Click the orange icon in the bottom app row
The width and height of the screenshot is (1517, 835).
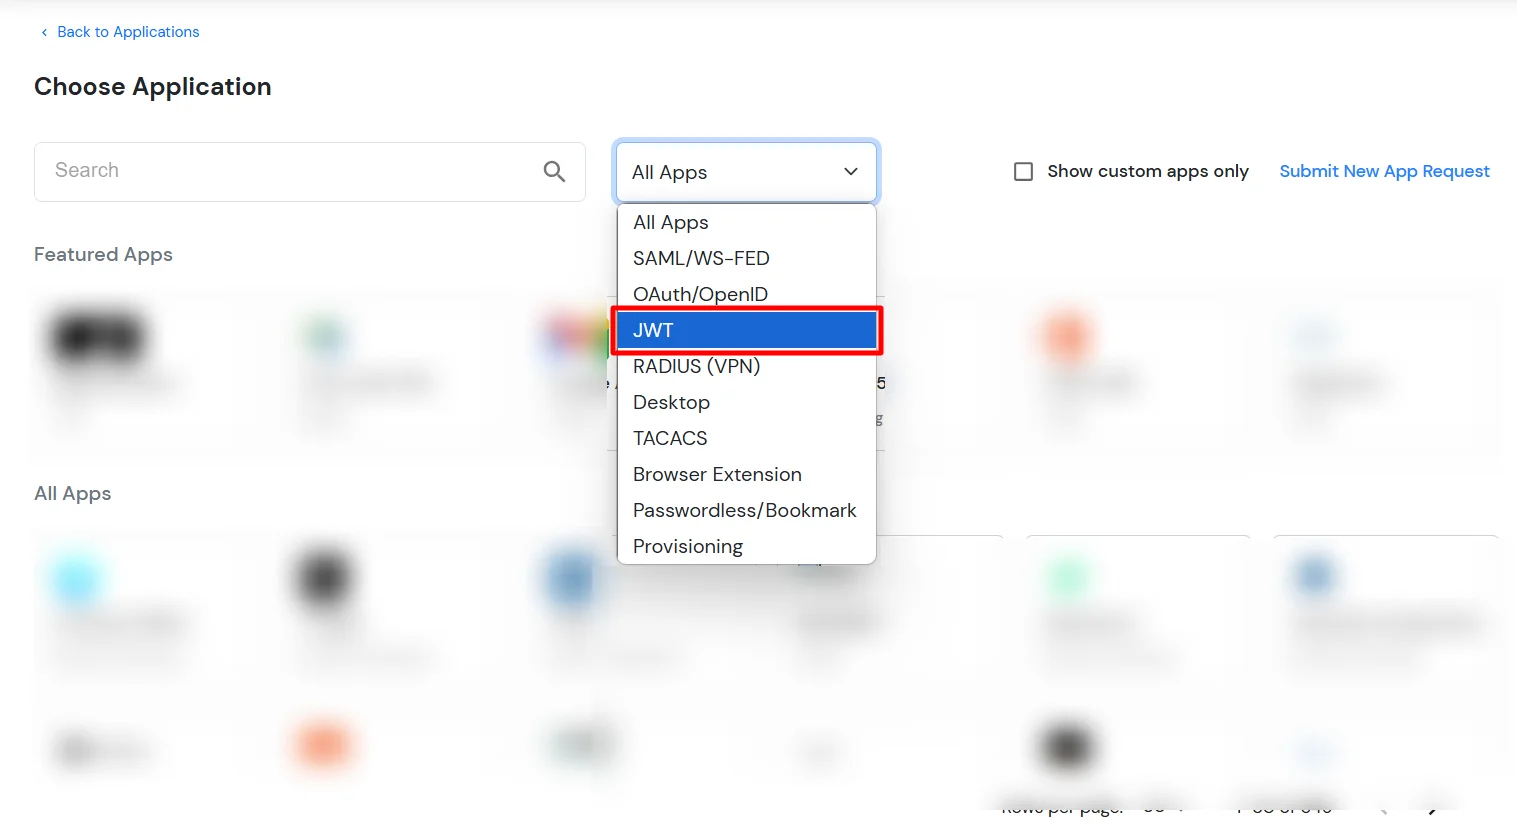click(x=323, y=745)
